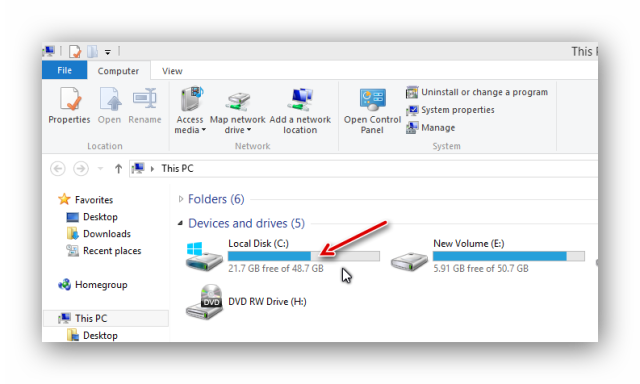The image size is (640, 384).
Task: Click Homegroup in navigation pane
Action: point(101,284)
